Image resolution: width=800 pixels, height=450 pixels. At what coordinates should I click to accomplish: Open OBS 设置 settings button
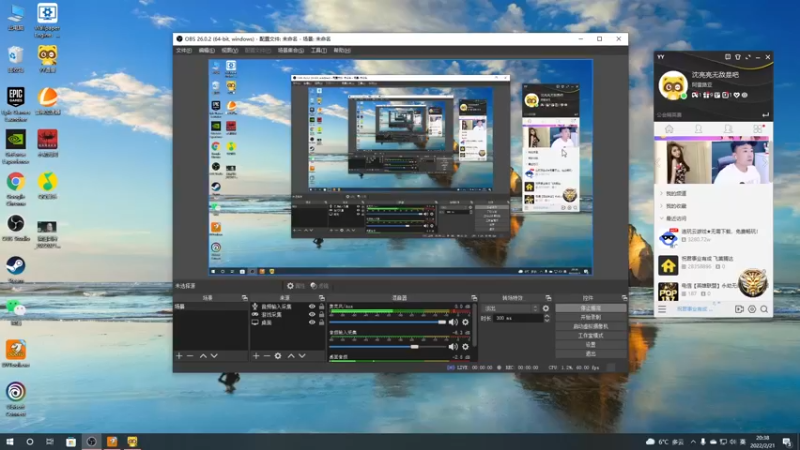(591, 344)
